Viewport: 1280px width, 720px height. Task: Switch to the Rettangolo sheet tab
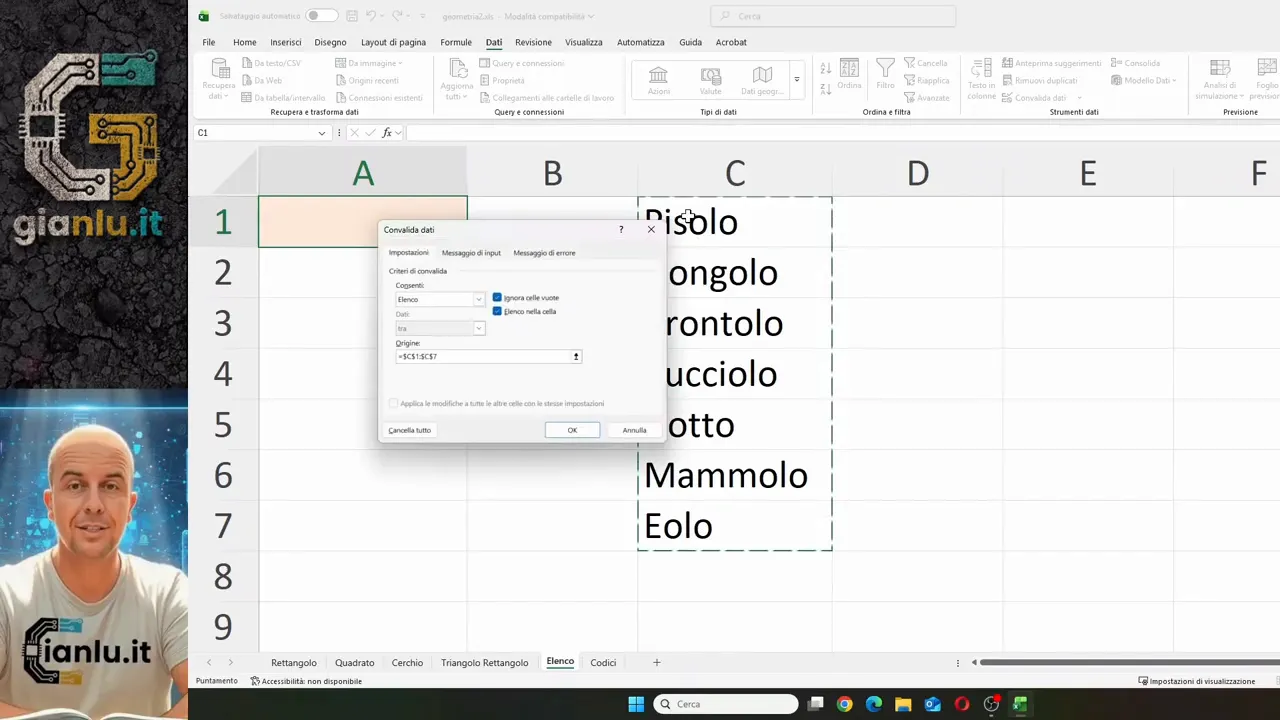coord(294,662)
